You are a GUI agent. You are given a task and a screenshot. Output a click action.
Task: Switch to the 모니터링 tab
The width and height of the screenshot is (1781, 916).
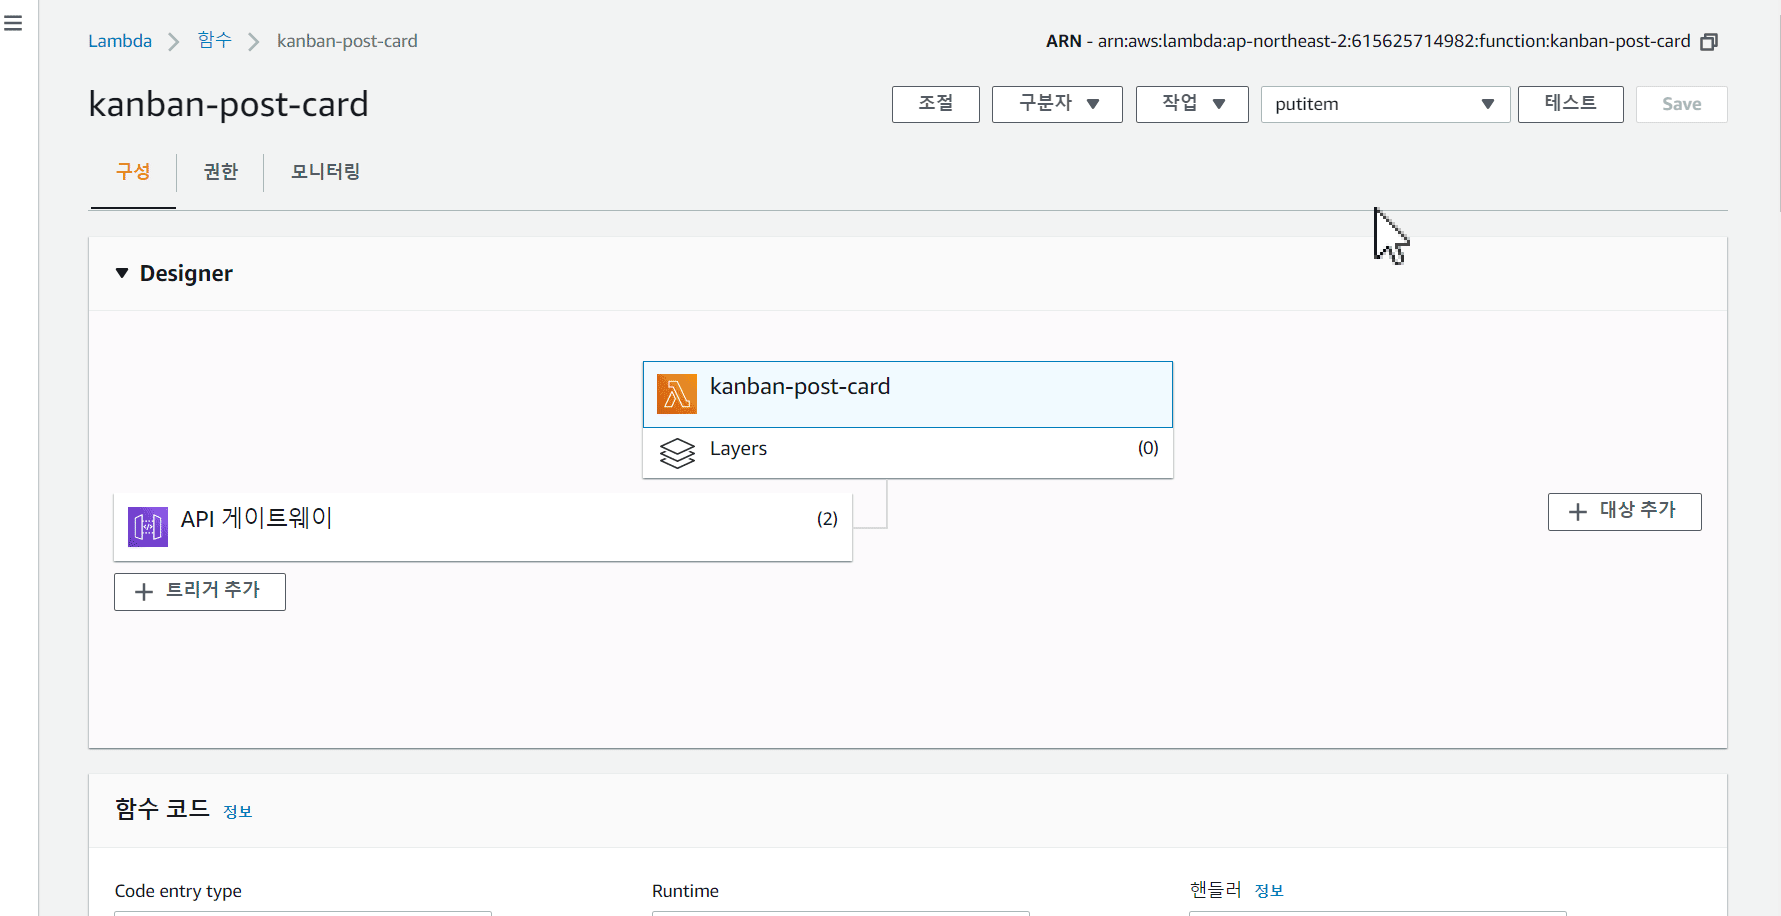(325, 172)
